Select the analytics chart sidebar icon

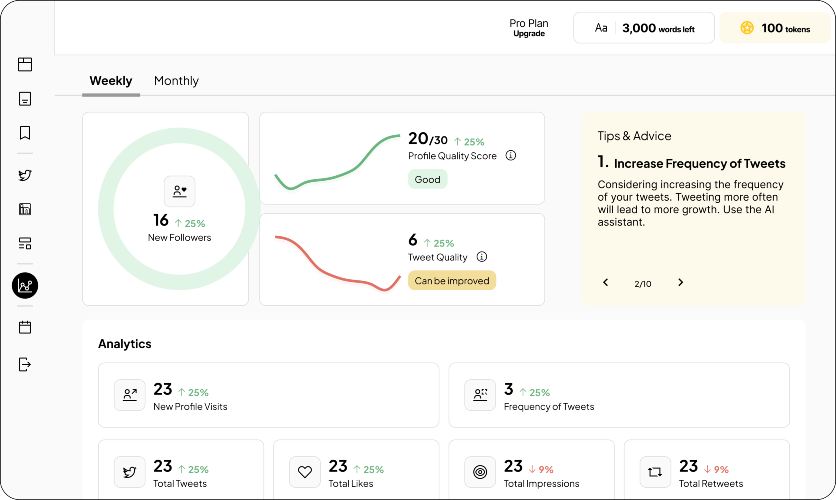tap(25, 286)
